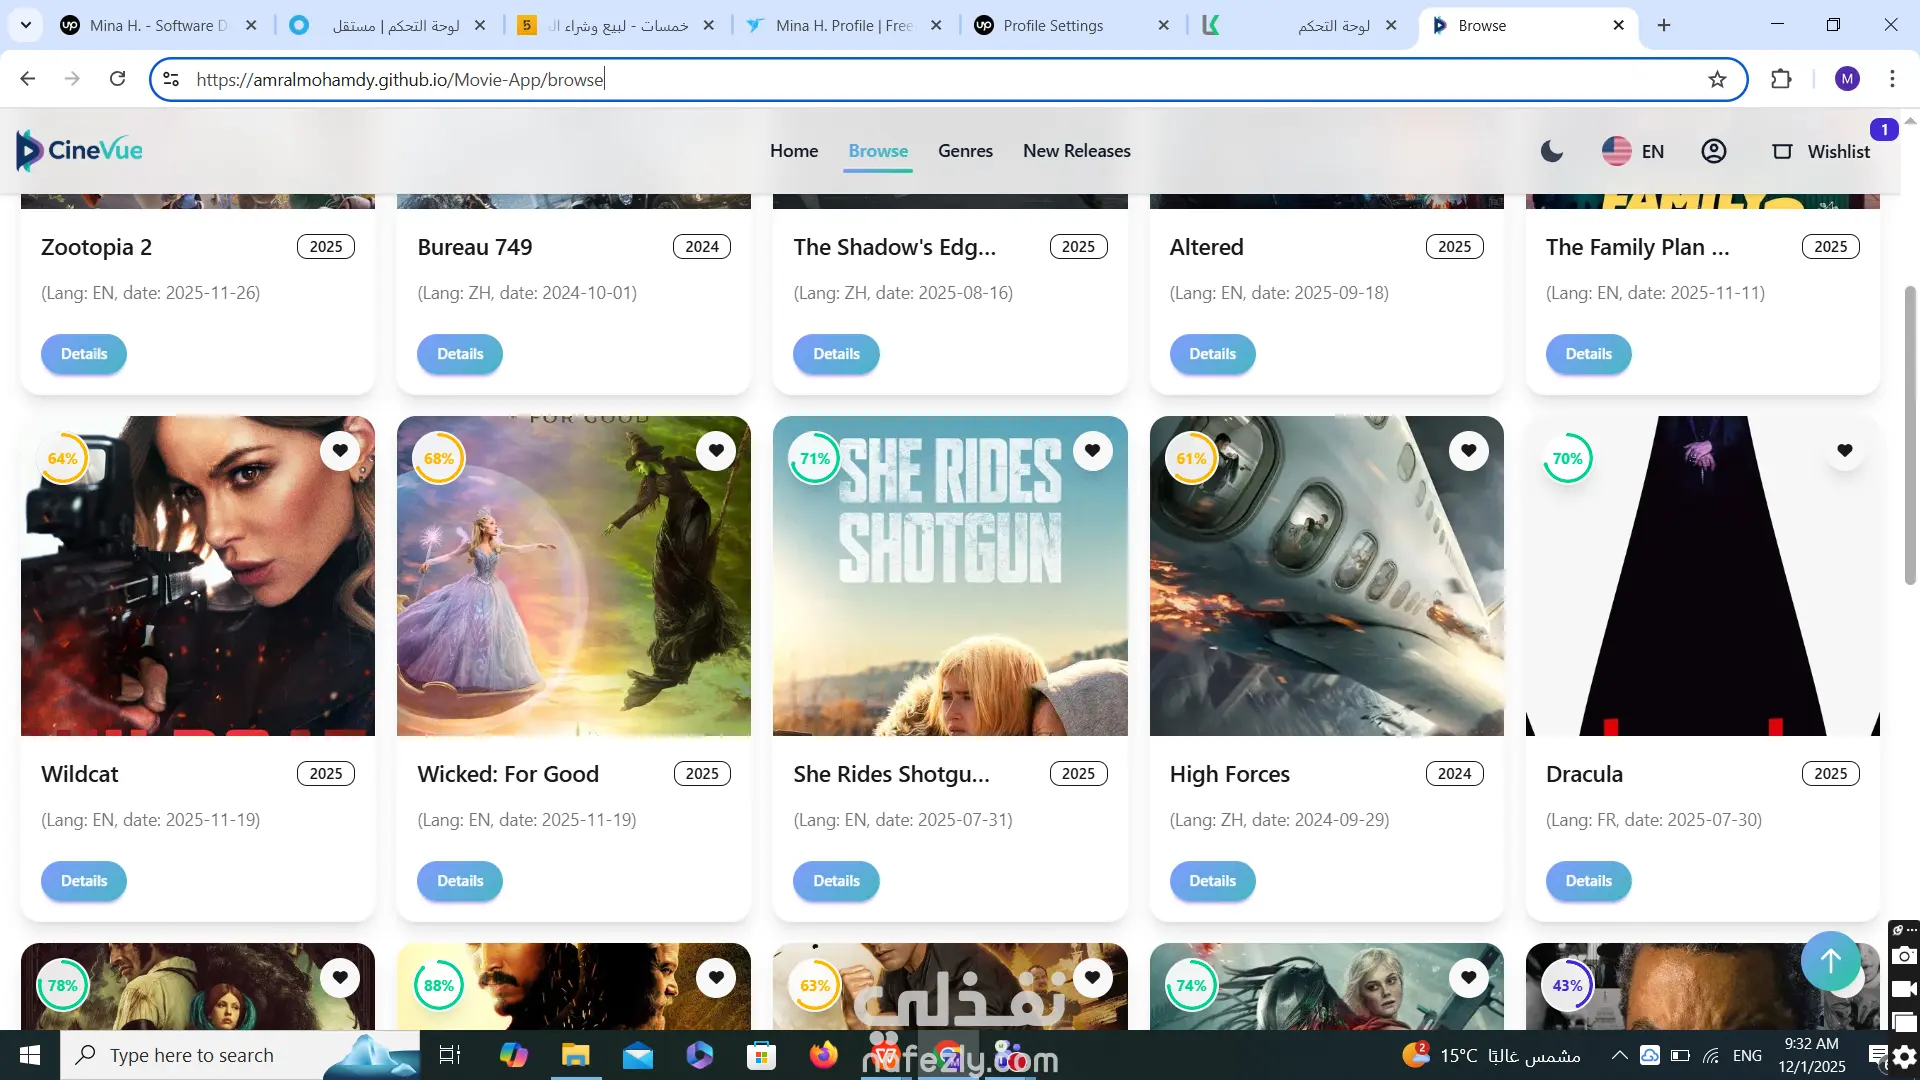Open EN language selector
1920x1080 pixels.
[x=1633, y=151]
